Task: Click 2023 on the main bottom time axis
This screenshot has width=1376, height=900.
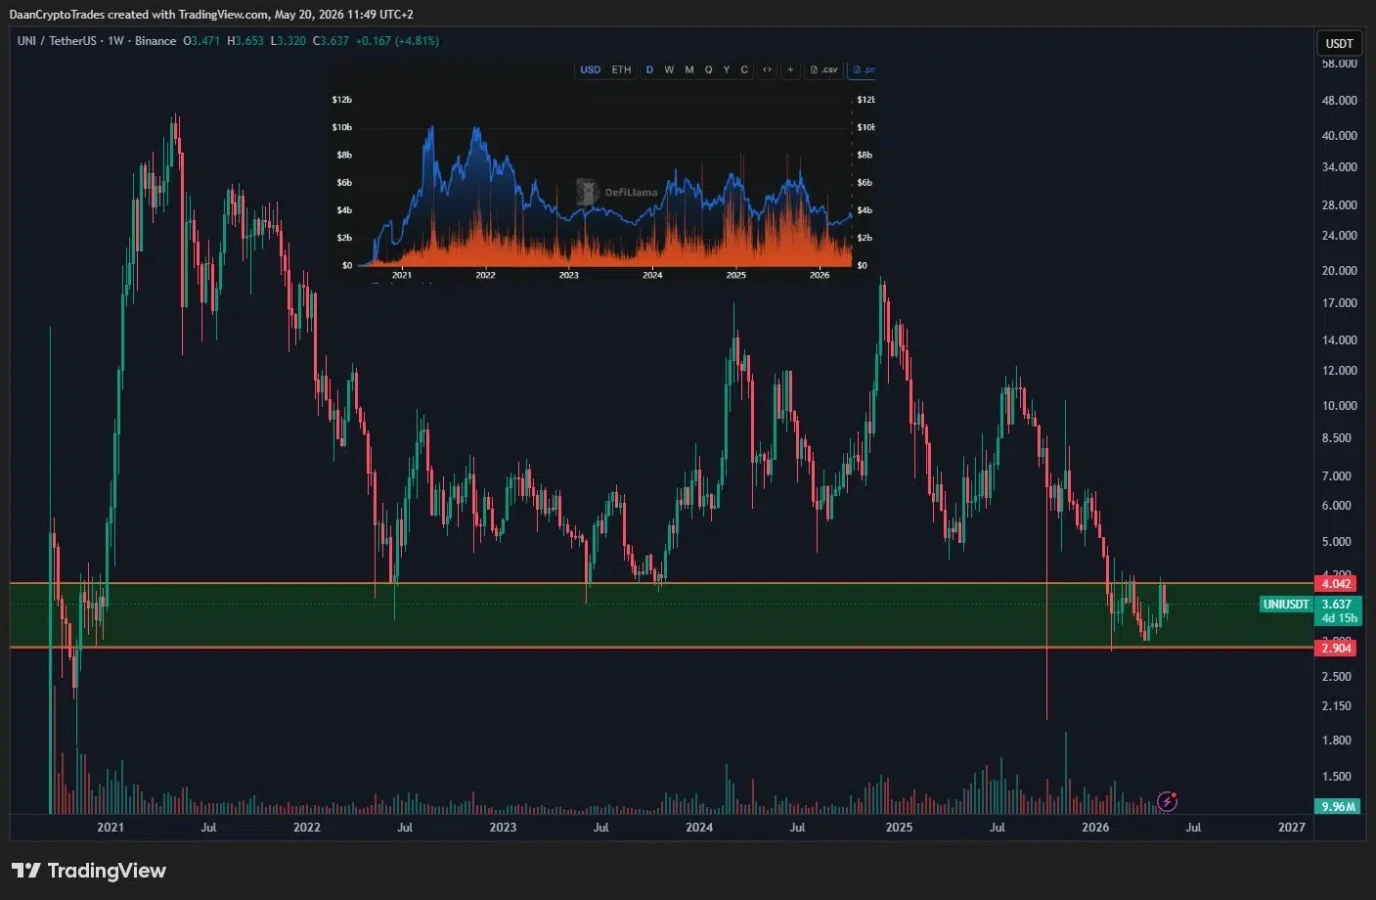Action: (503, 827)
